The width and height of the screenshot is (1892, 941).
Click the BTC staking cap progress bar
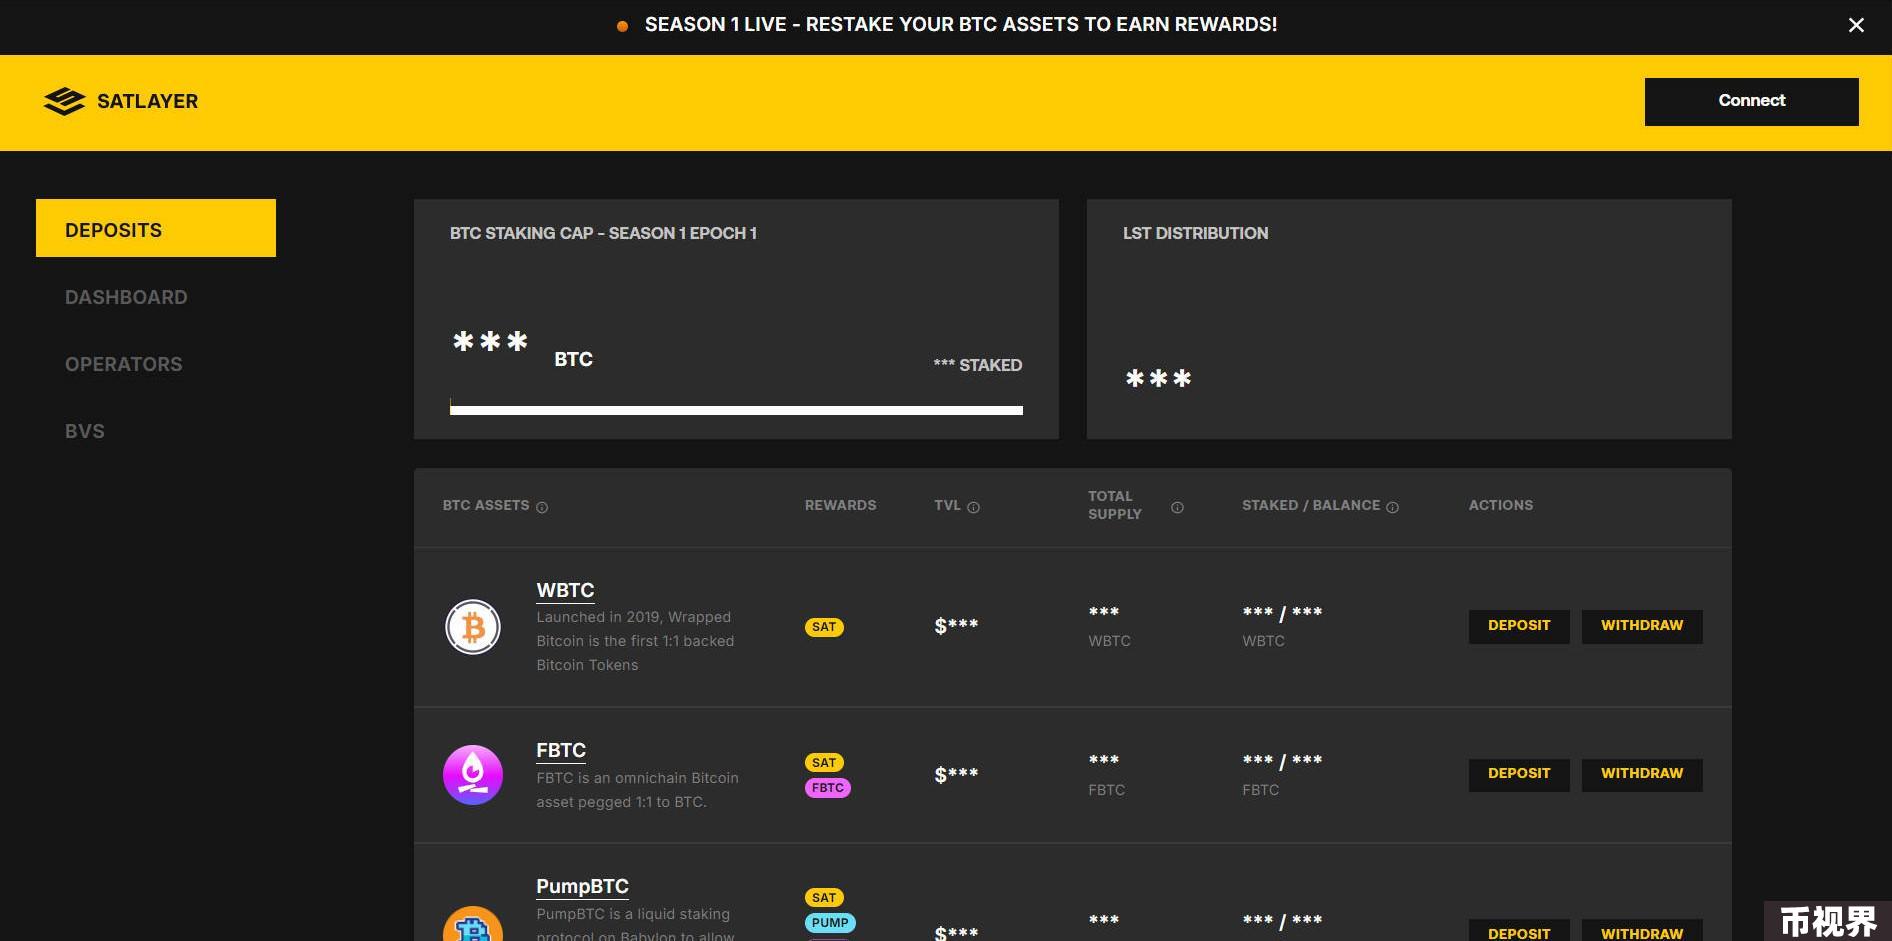click(x=736, y=409)
